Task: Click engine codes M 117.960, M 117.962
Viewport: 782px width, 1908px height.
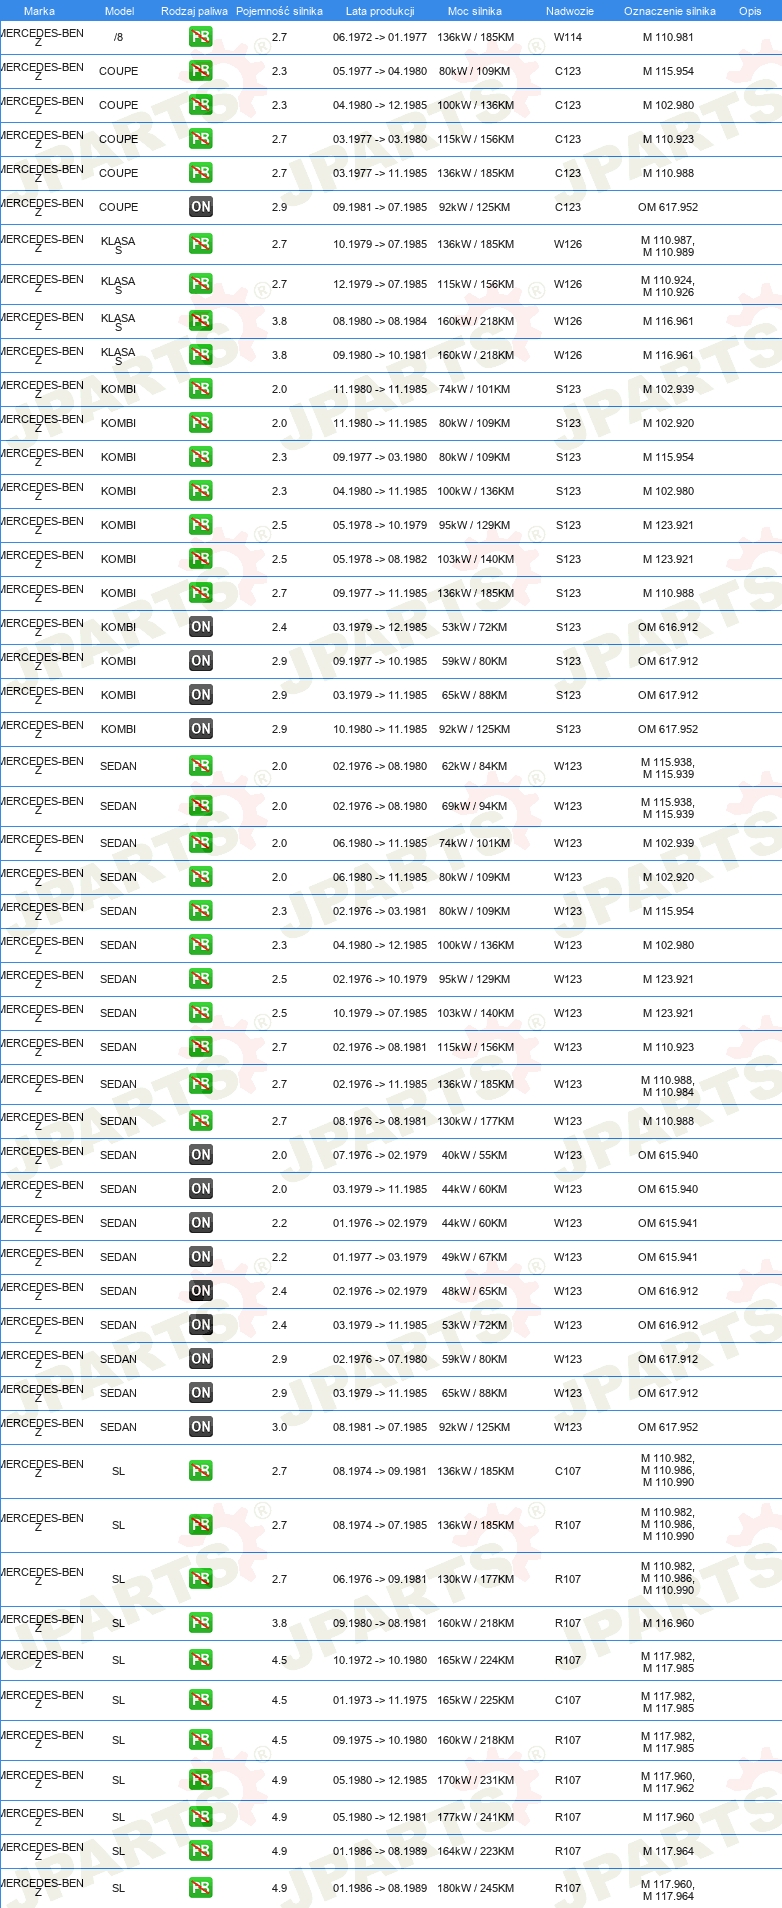Action: coord(668,1782)
